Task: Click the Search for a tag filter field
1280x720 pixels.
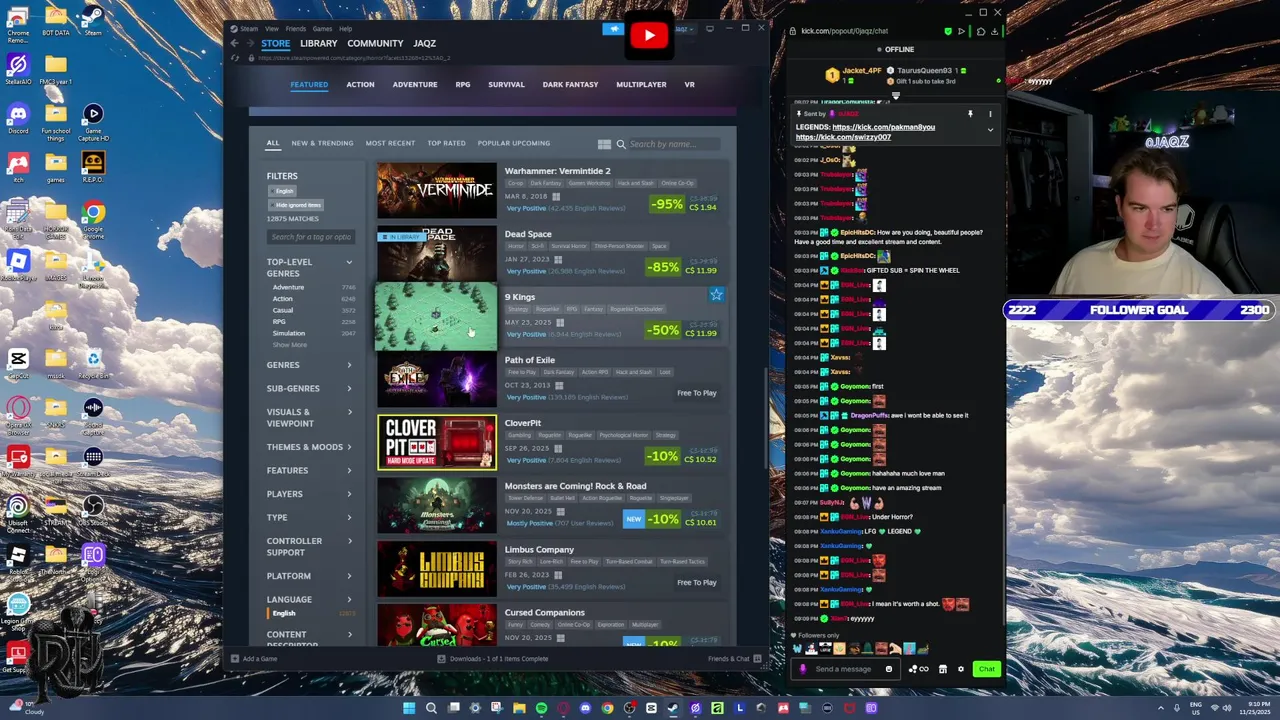Action: [311, 237]
